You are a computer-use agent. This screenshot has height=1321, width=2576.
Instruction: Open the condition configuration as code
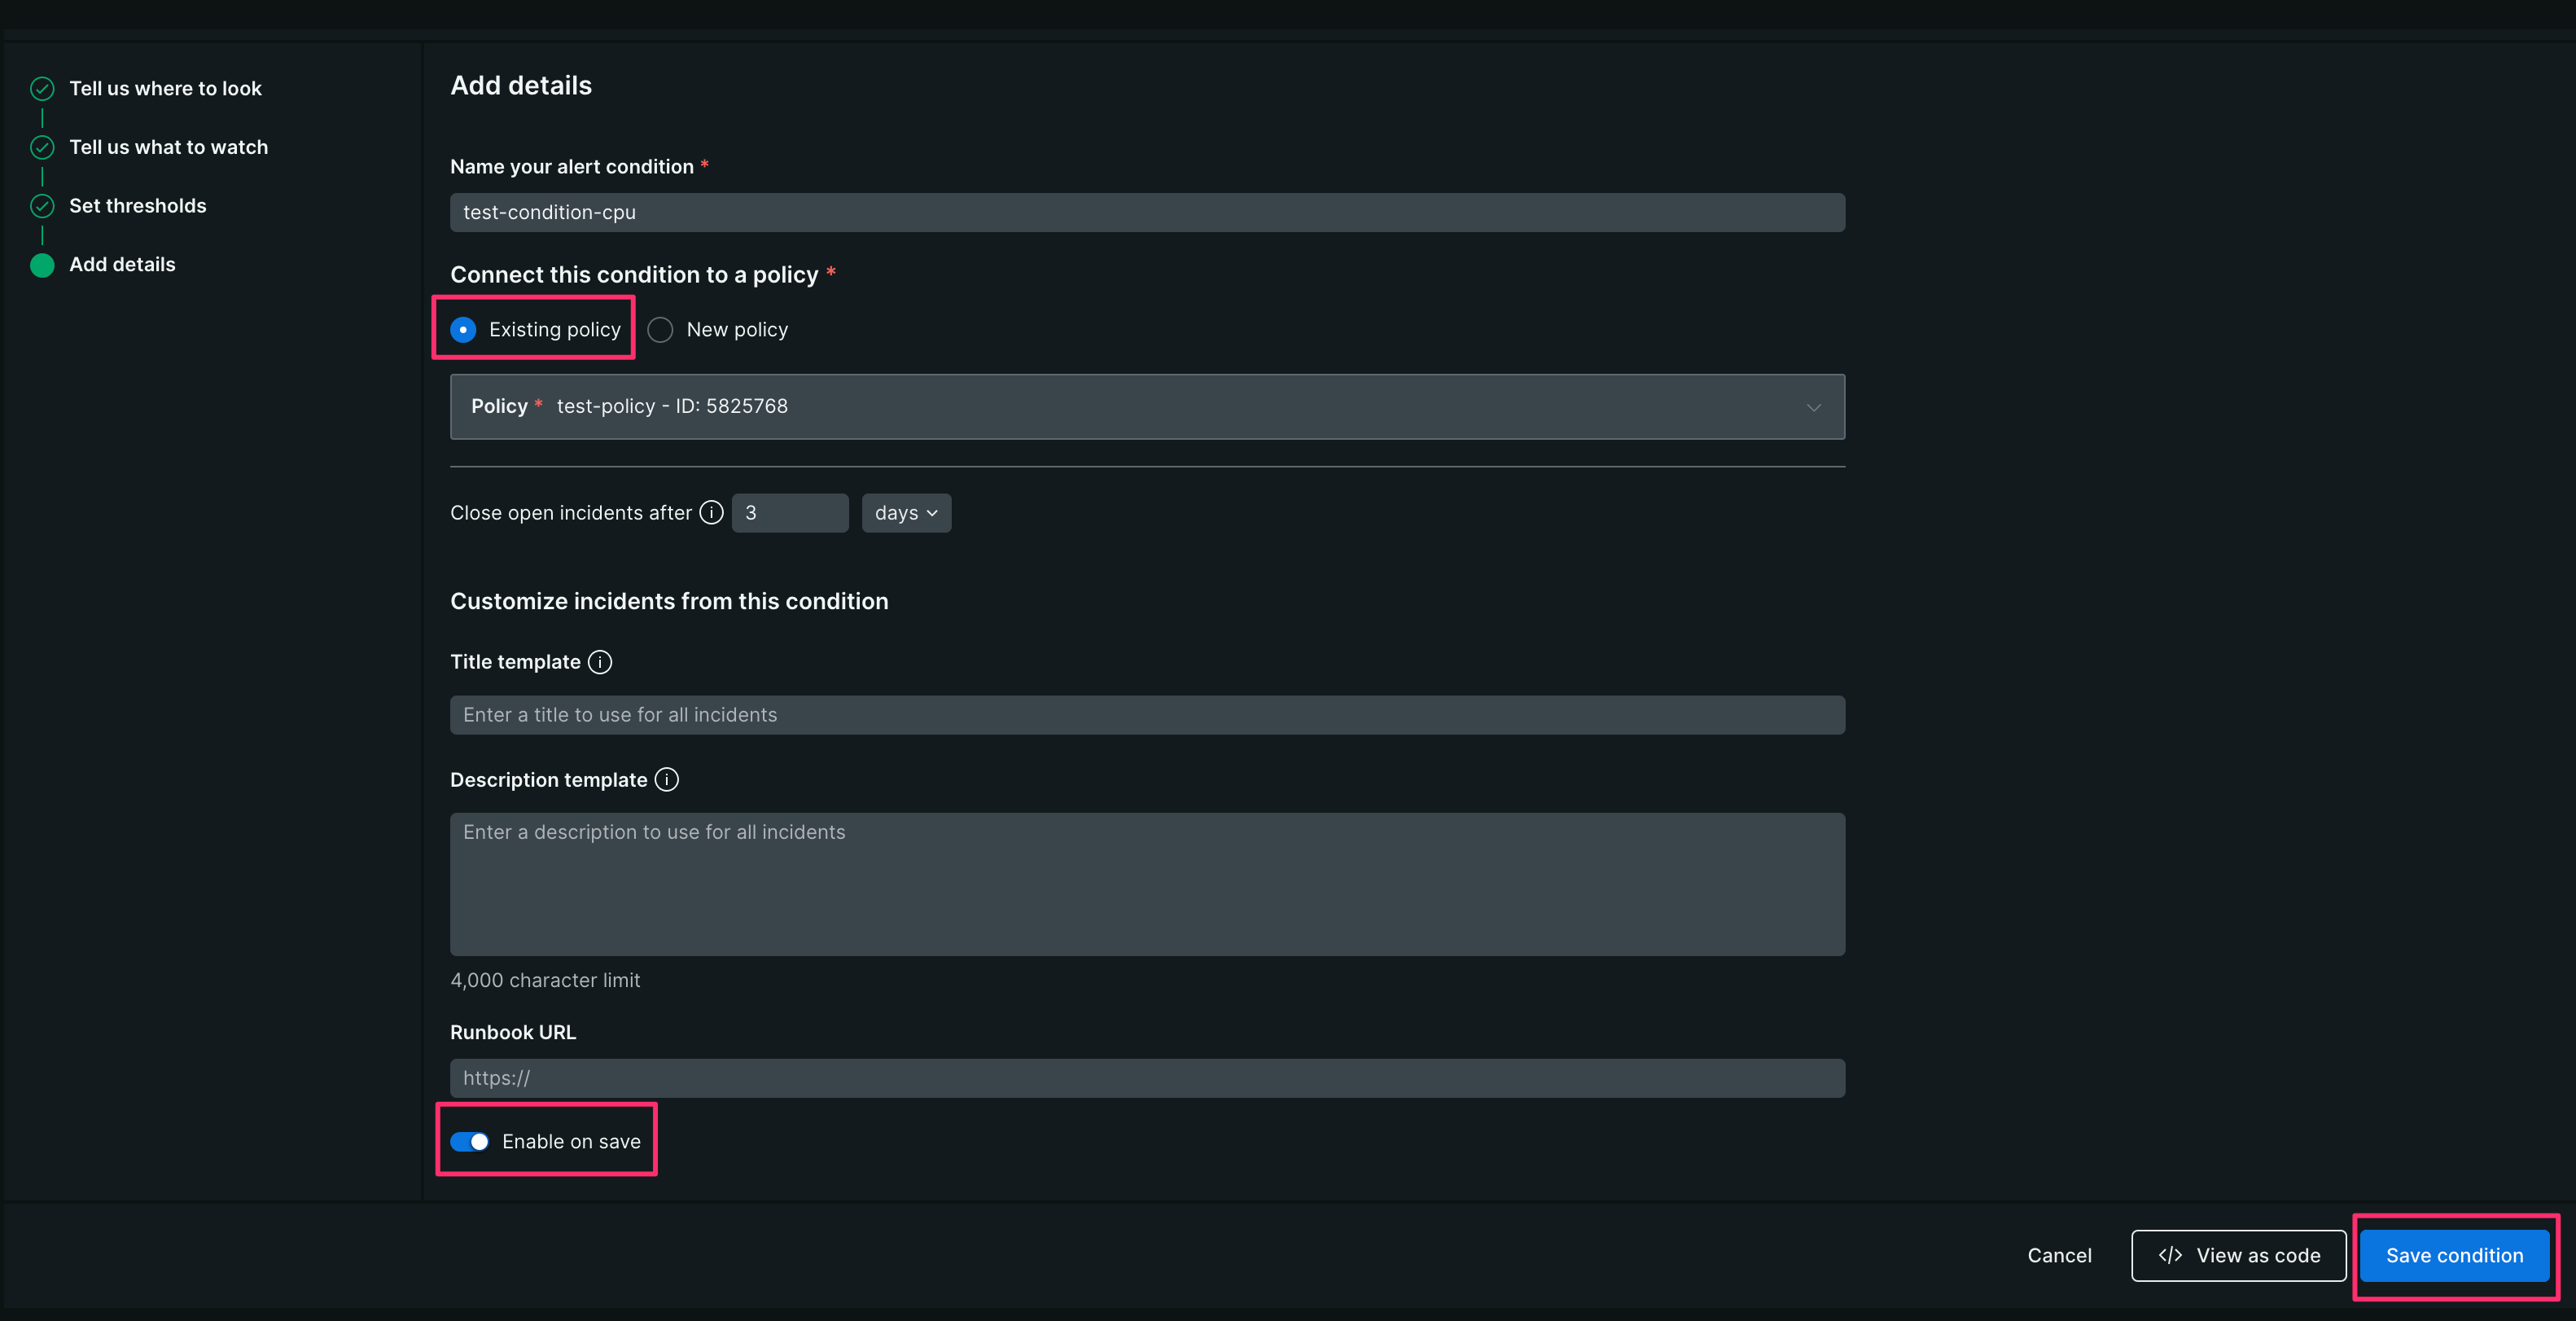pyautogui.click(x=2239, y=1255)
